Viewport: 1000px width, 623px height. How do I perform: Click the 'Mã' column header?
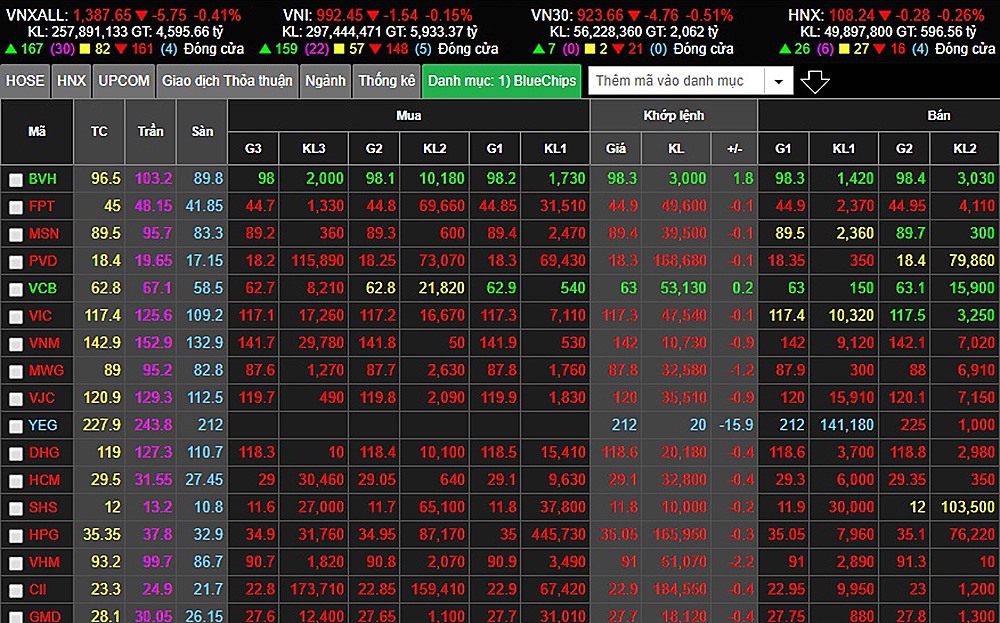tap(37, 132)
